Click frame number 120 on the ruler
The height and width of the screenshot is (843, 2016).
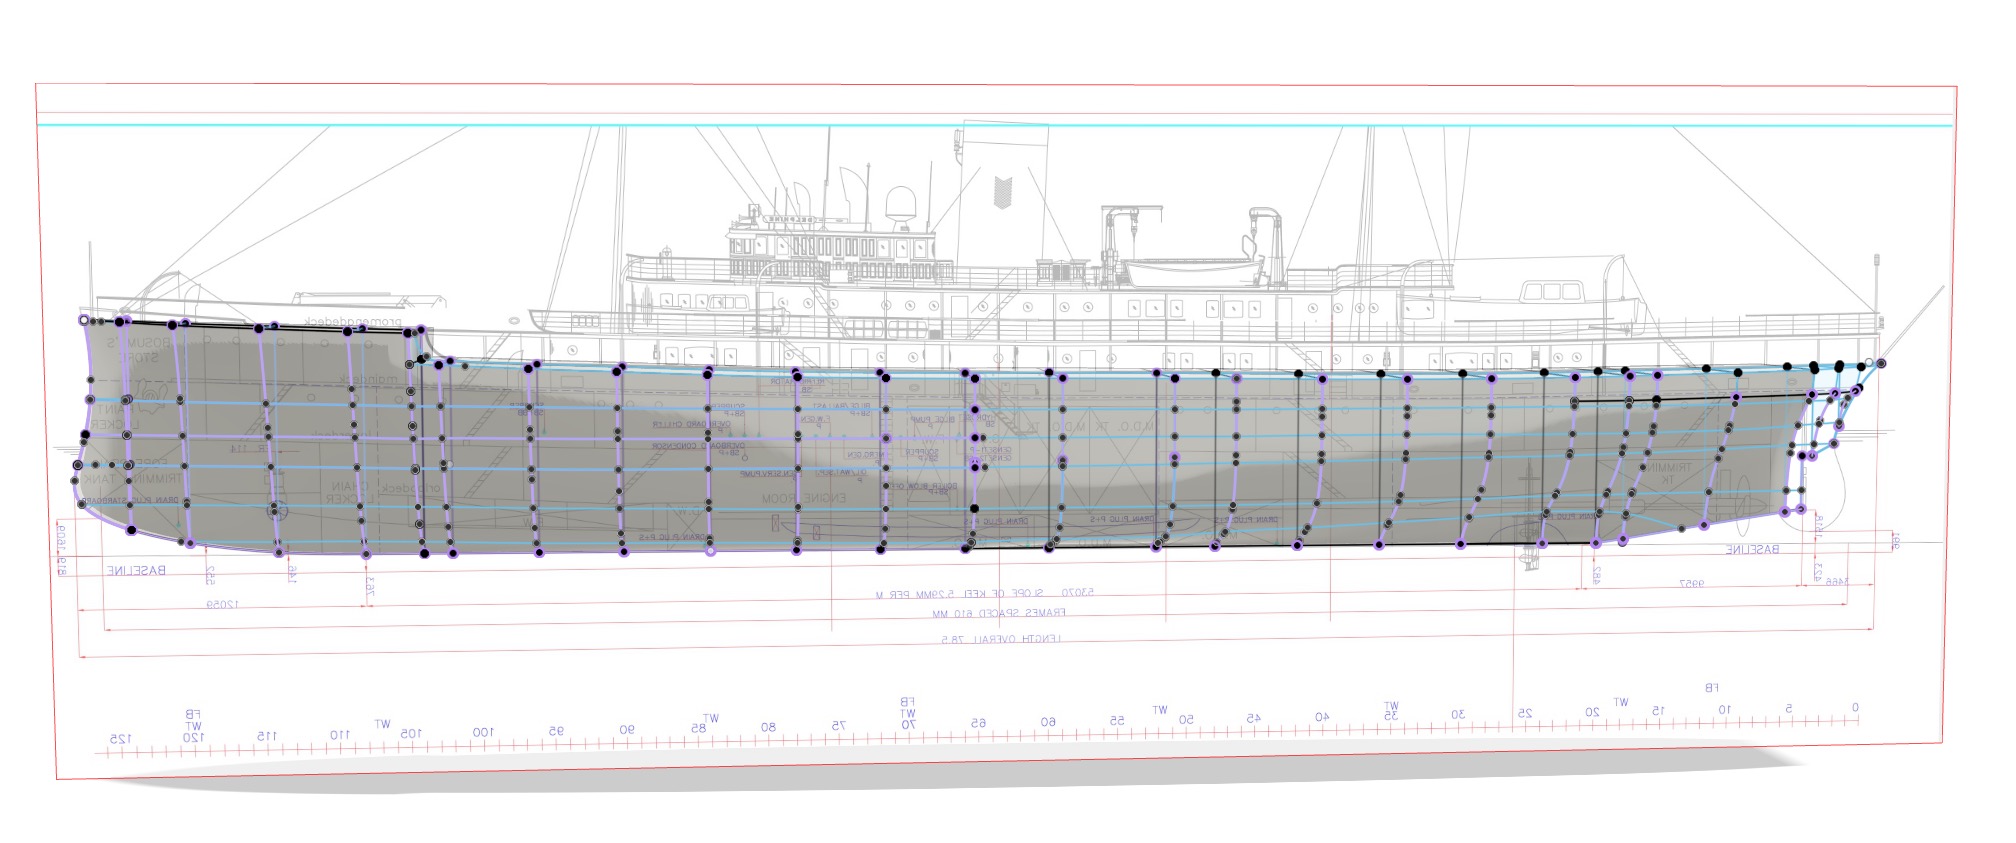194,737
